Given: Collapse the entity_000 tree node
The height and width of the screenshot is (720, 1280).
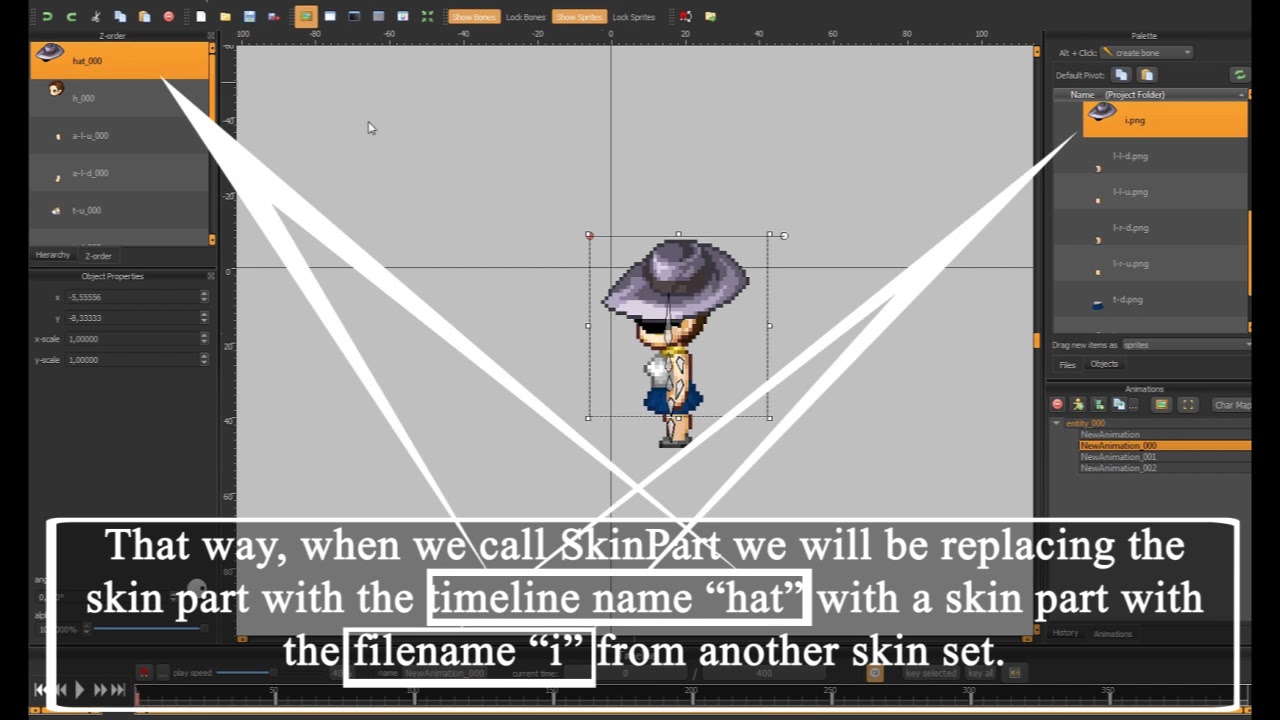Looking at the screenshot, I should click(1055, 424).
